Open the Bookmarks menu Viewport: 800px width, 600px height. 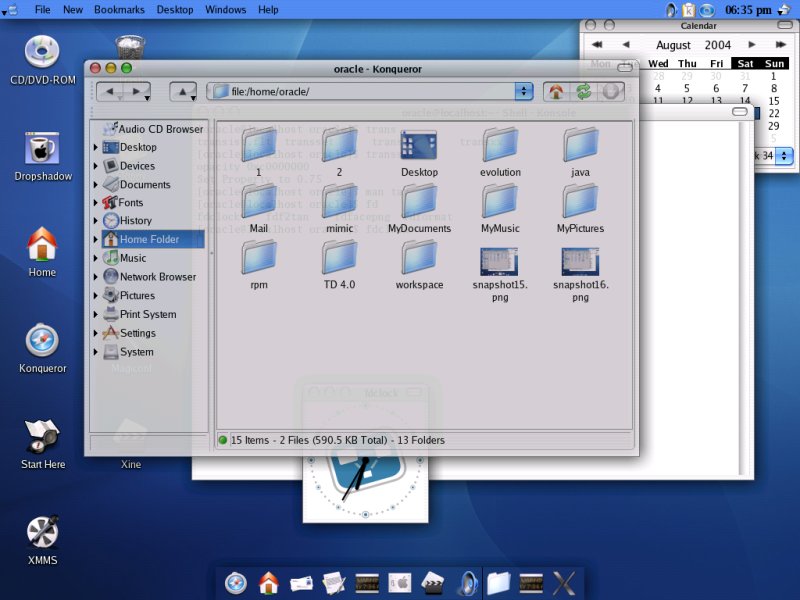[119, 9]
